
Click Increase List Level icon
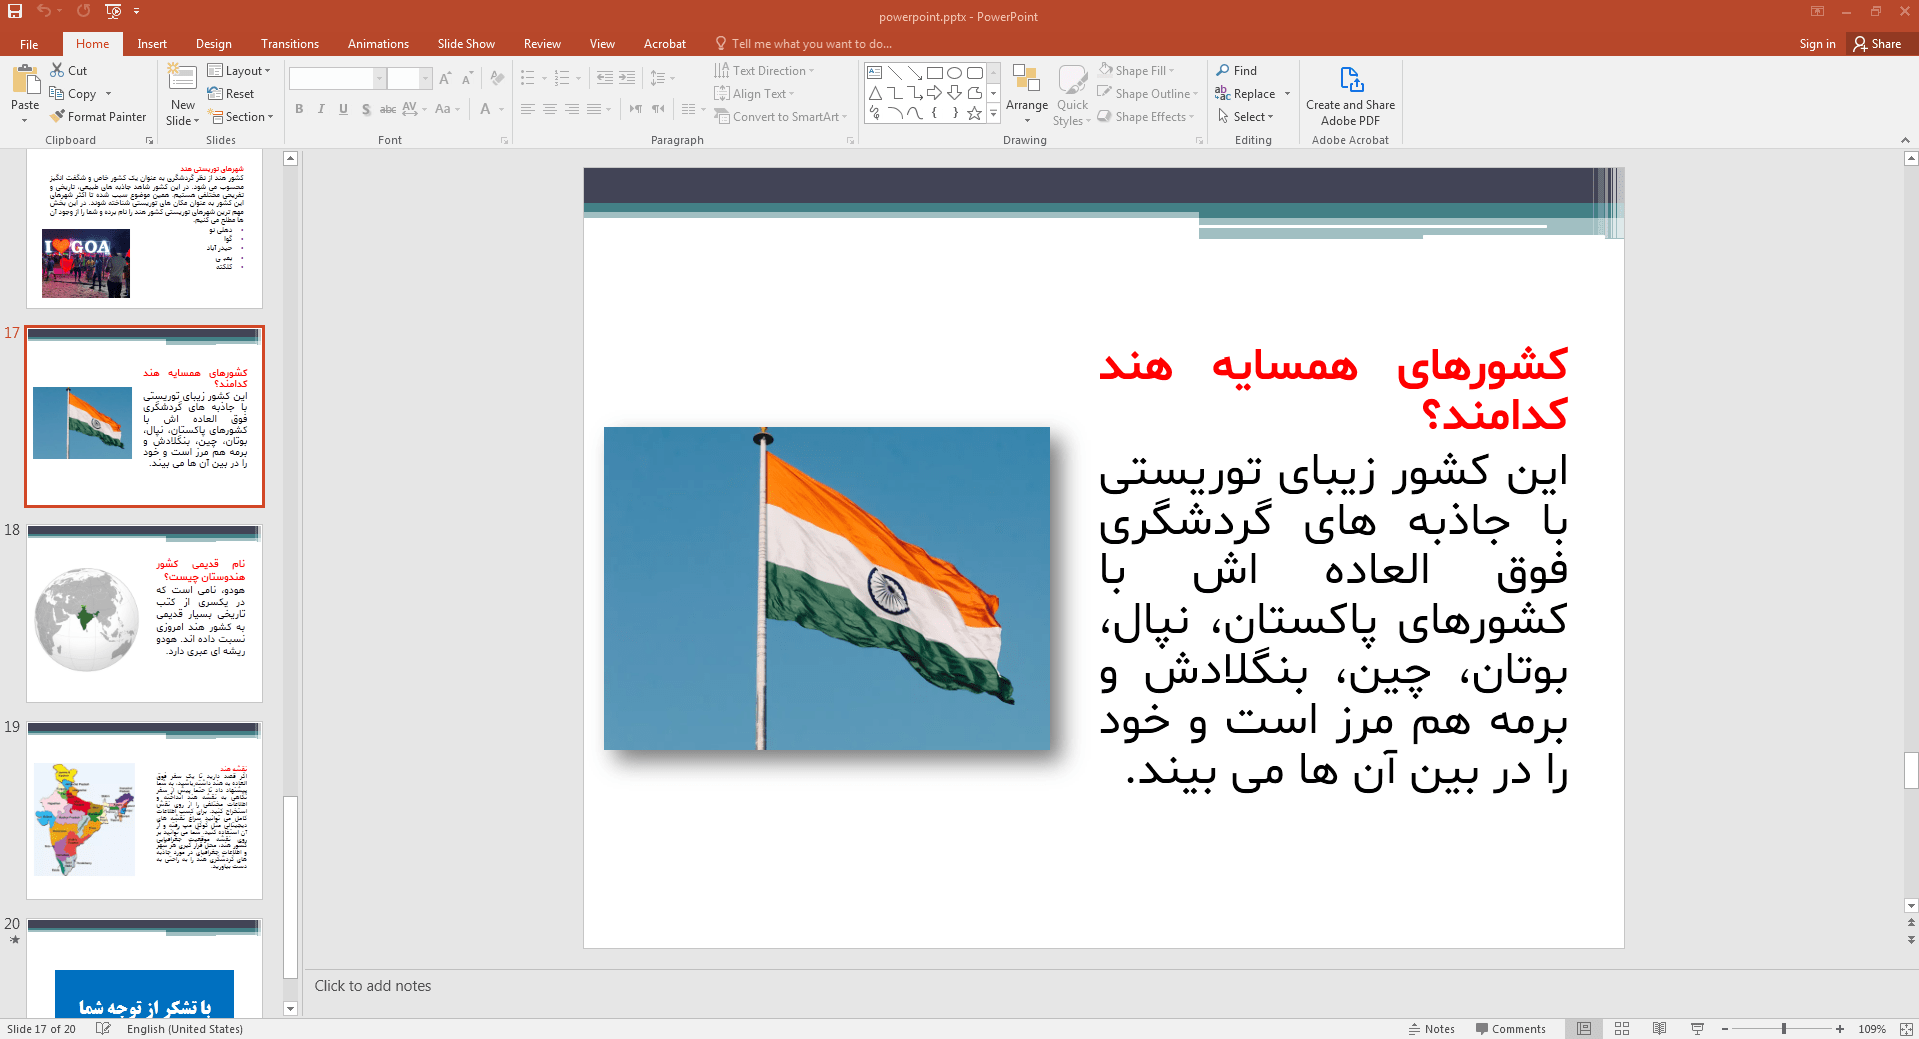tap(627, 78)
